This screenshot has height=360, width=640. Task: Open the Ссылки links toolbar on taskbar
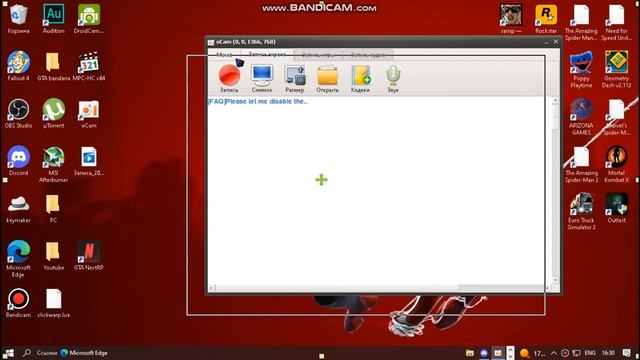coord(47,353)
